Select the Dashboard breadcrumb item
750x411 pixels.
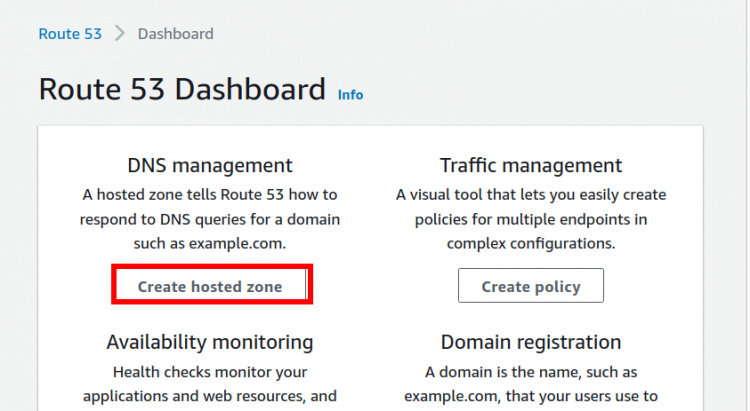pyautogui.click(x=175, y=33)
